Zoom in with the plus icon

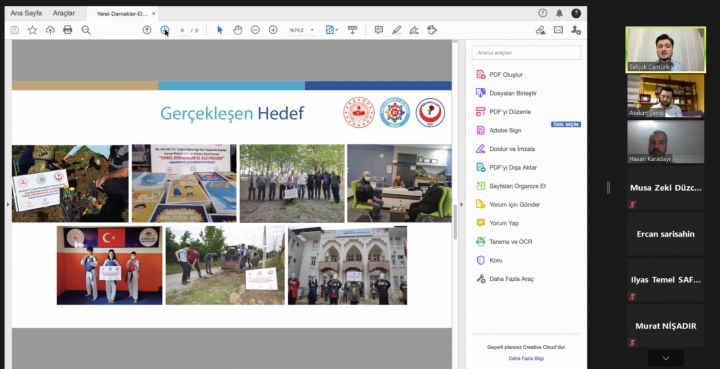coord(273,30)
